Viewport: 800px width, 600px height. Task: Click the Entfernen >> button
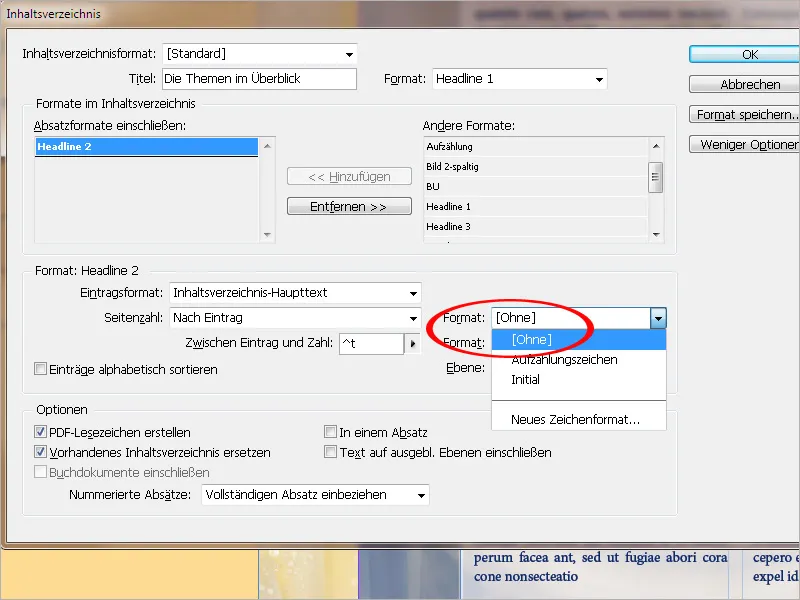[x=349, y=207]
